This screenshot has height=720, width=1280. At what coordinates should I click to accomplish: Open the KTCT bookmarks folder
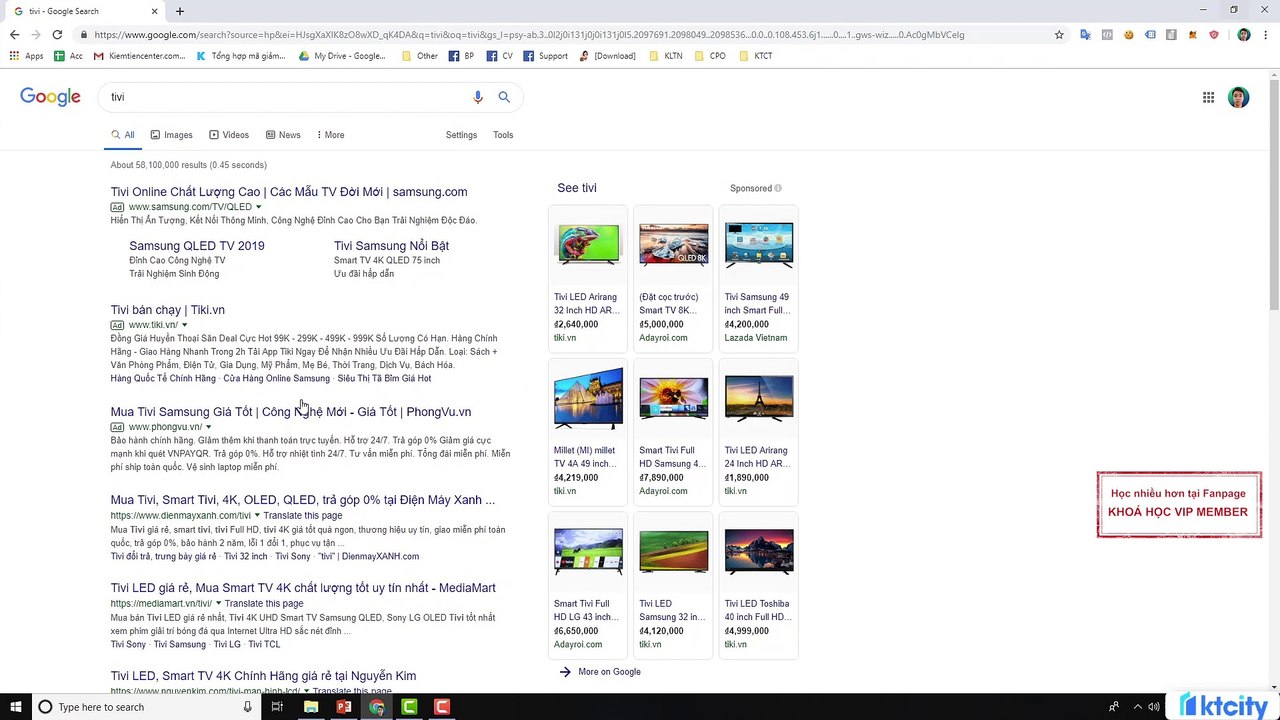(x=755, y=56)
